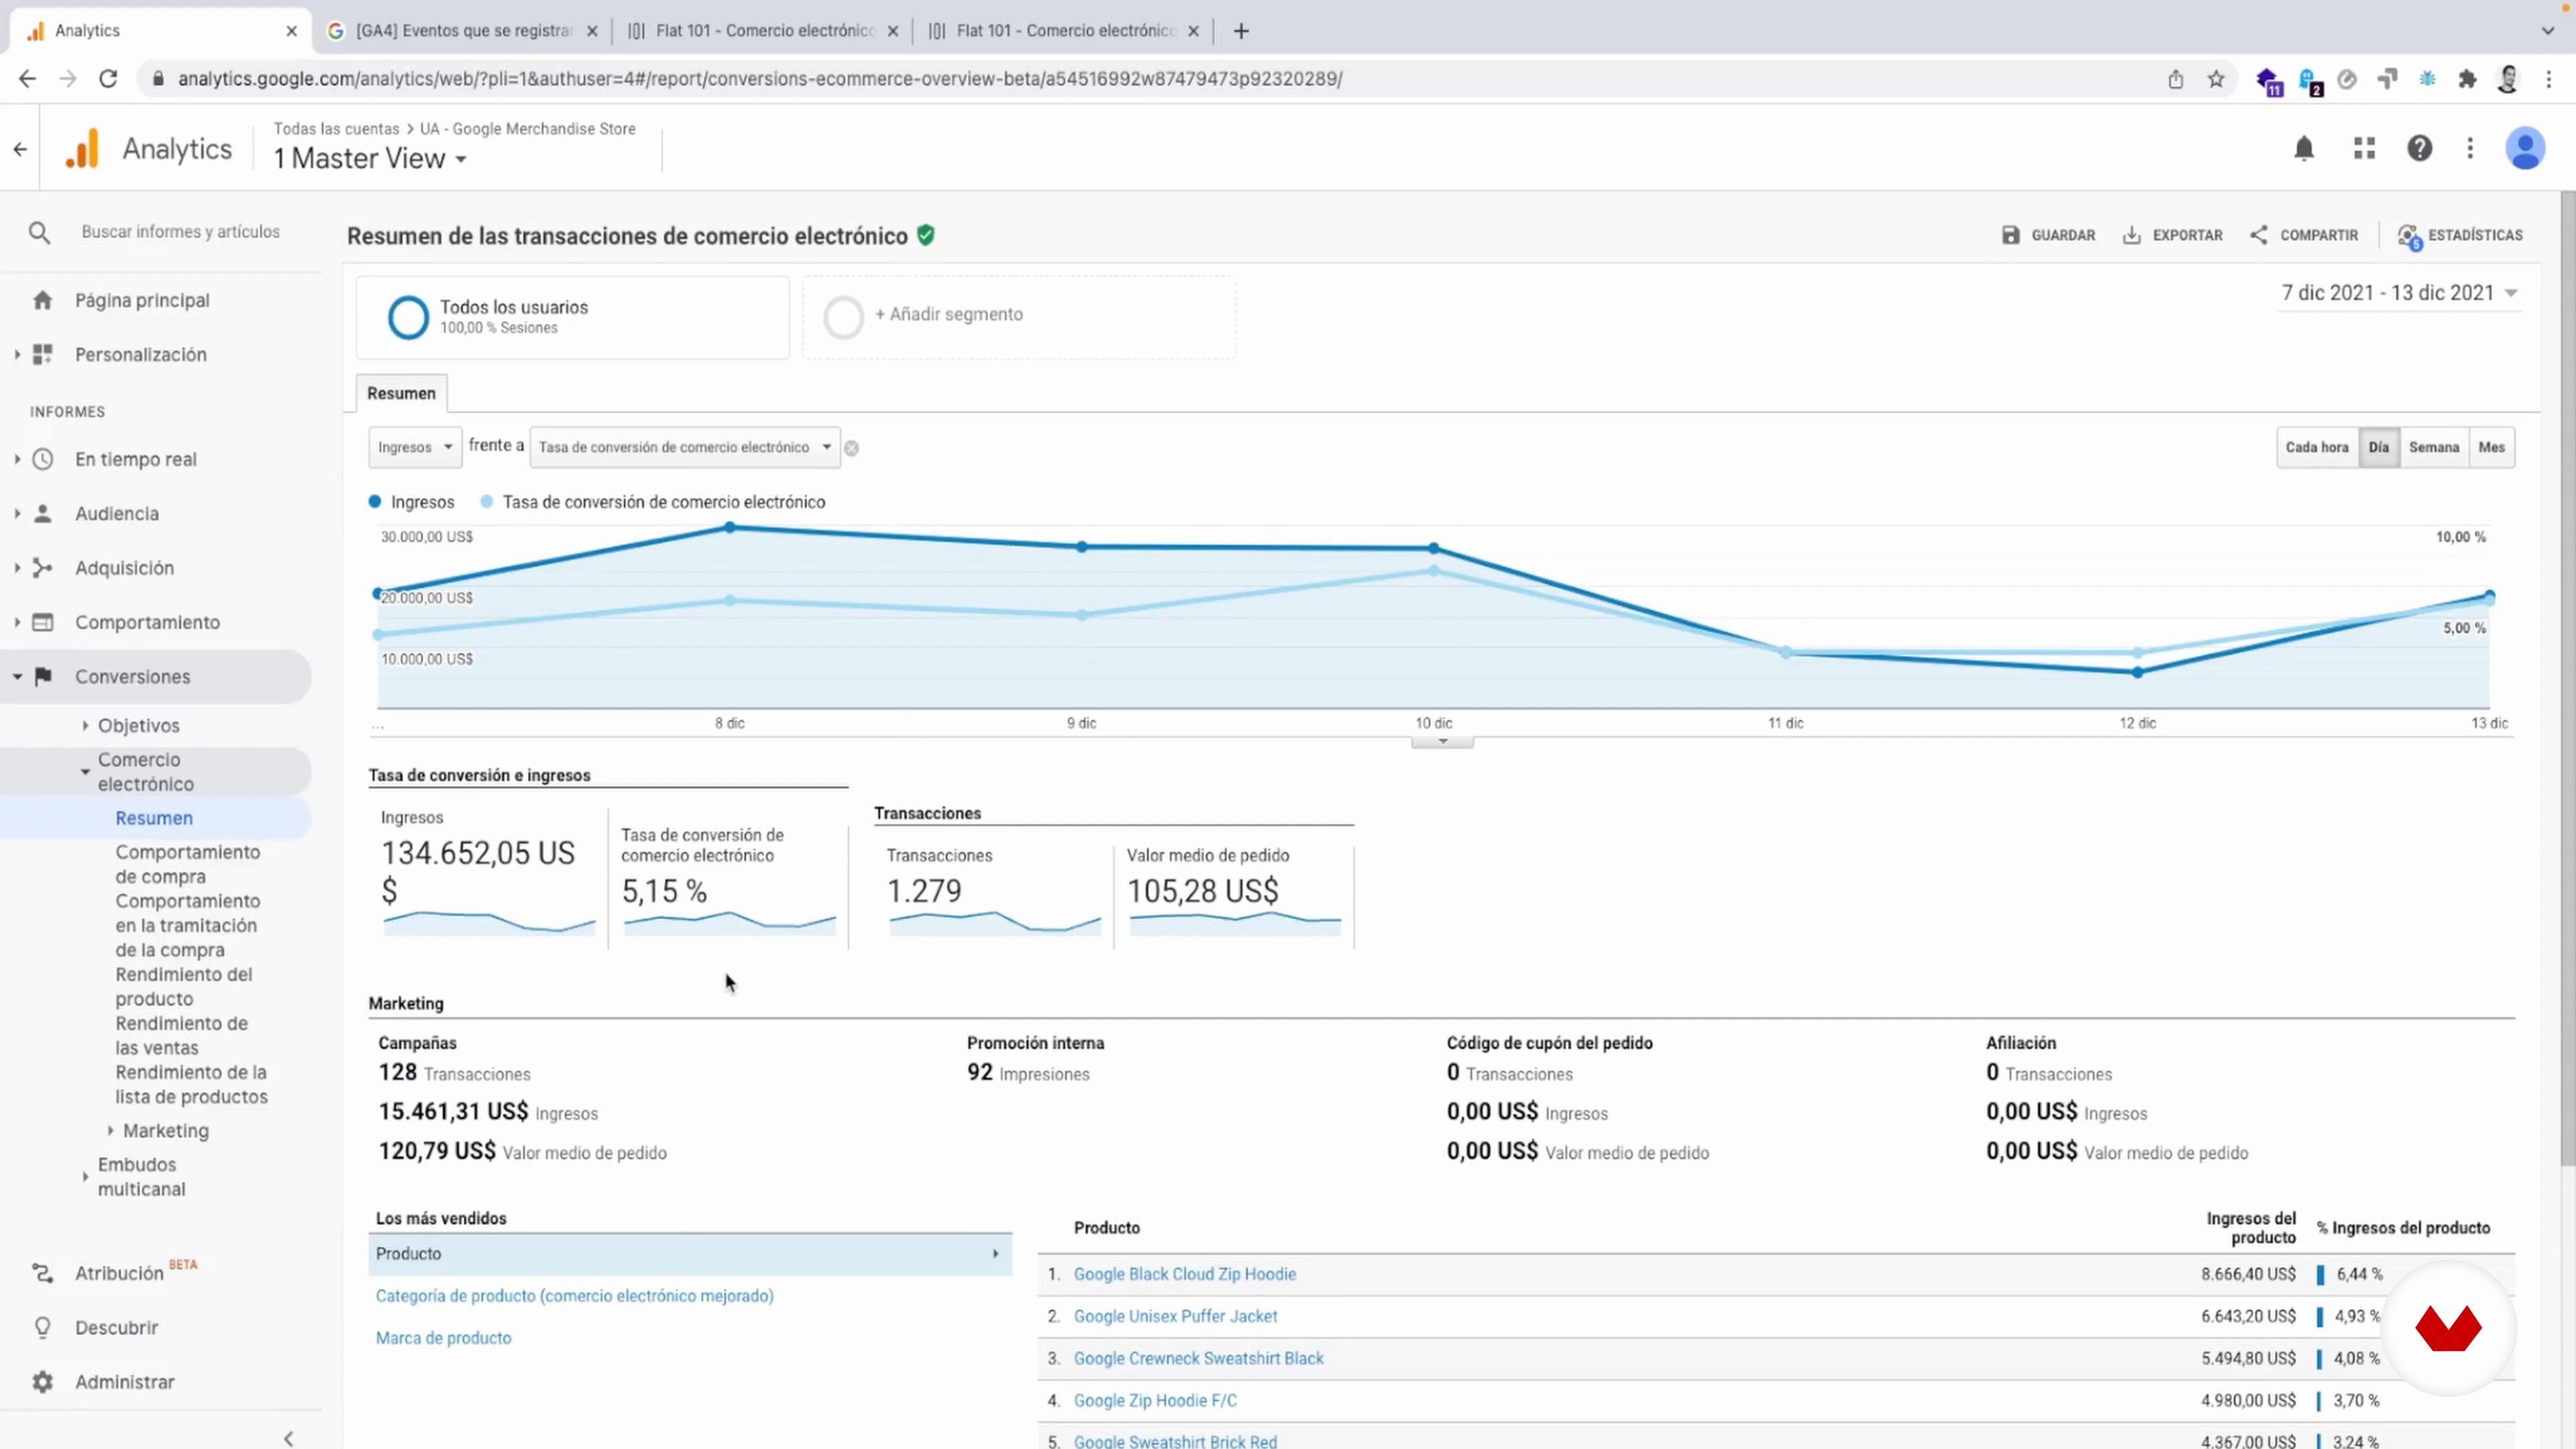Click the Buscar informes y artículos field
This screenshot has height=1449, width=2576.
(x=181, y=232)
